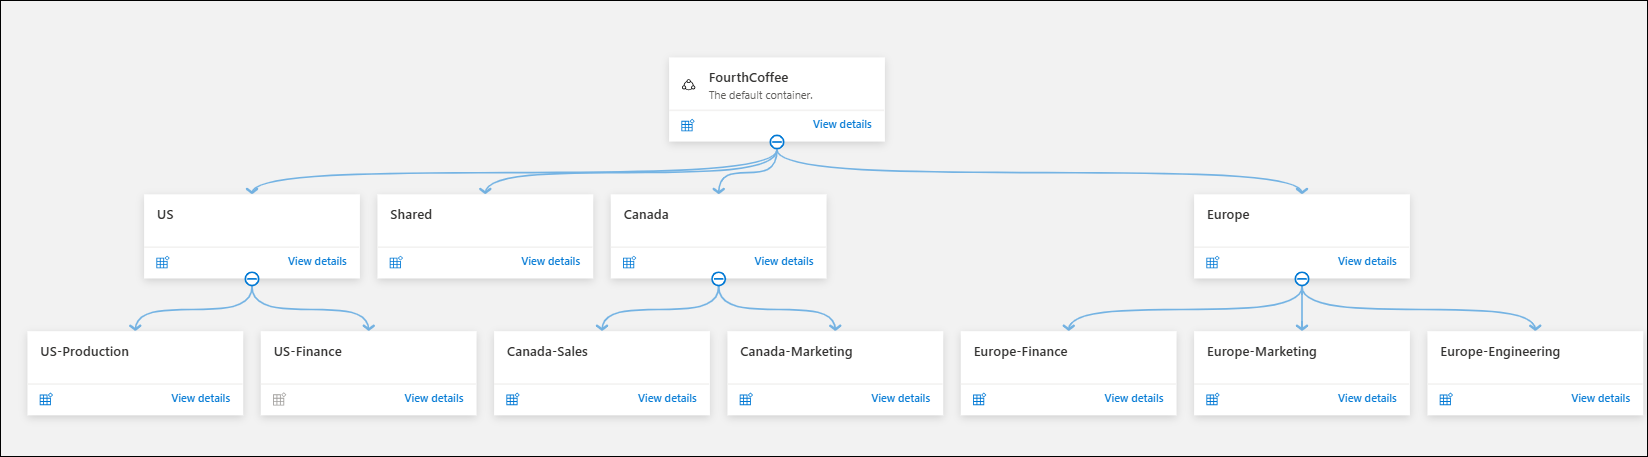1648x457 pixels.
Task: Collapse the Canada collection children
Action: (x=718, y=279)
